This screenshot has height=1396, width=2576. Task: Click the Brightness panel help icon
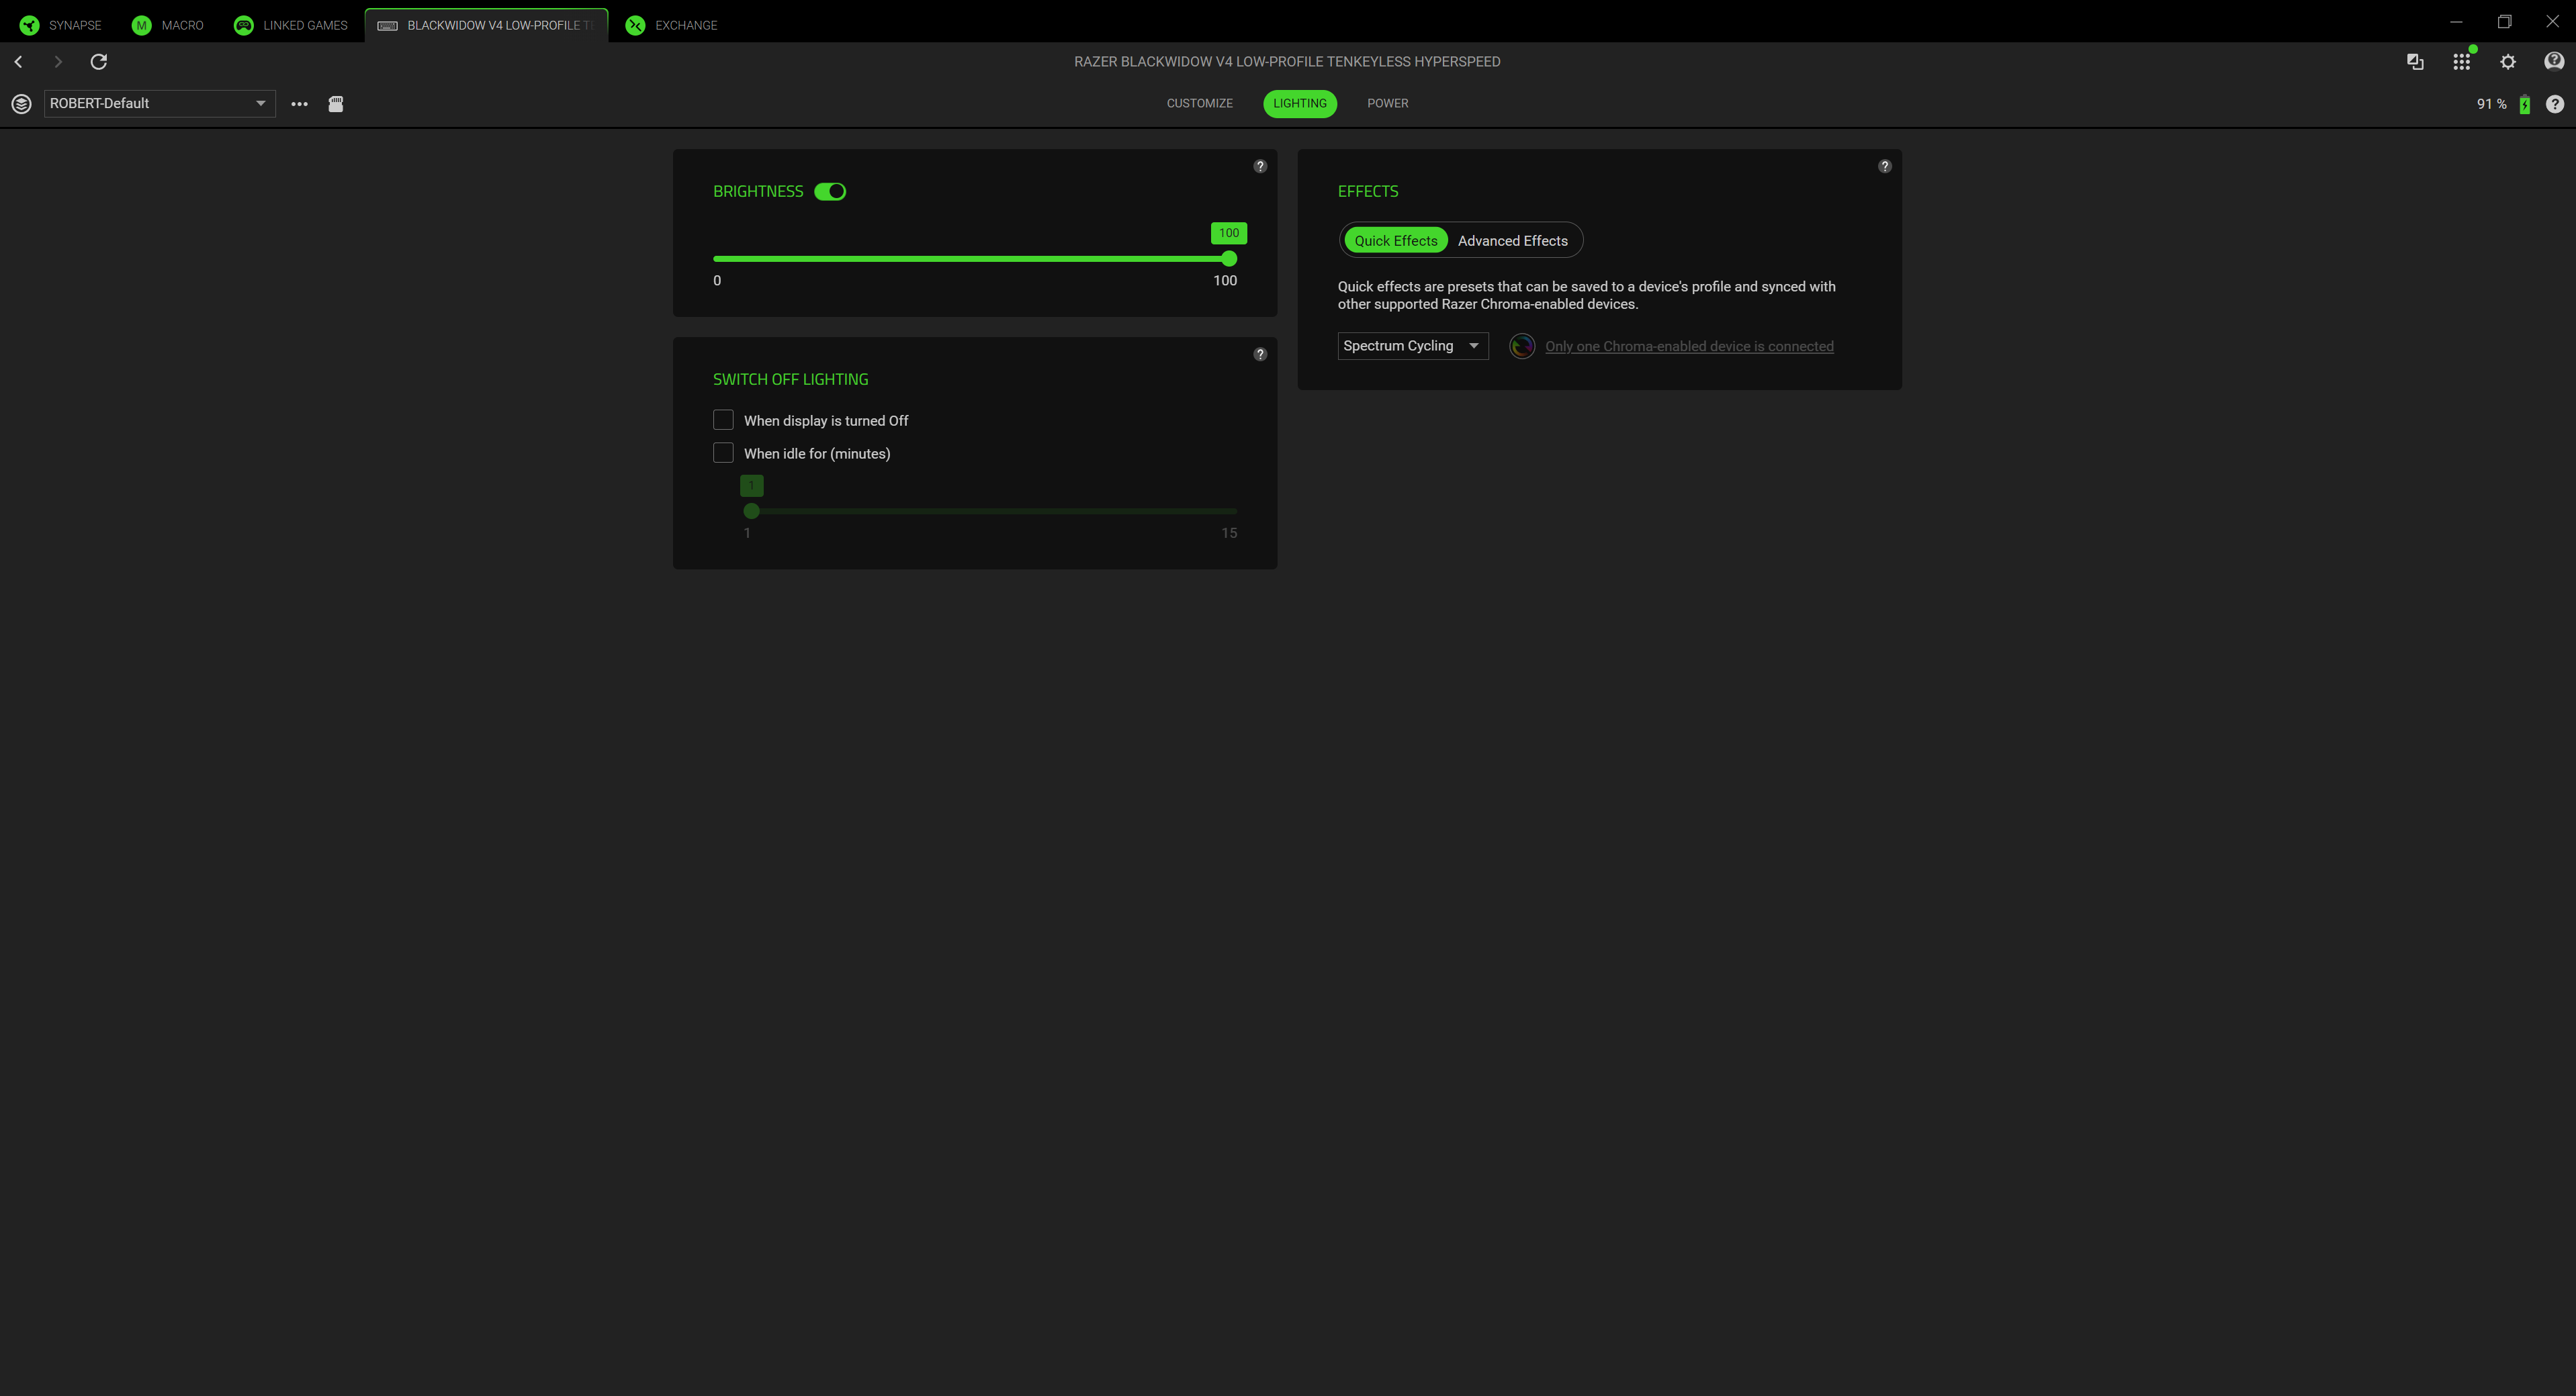point(1260,167)
